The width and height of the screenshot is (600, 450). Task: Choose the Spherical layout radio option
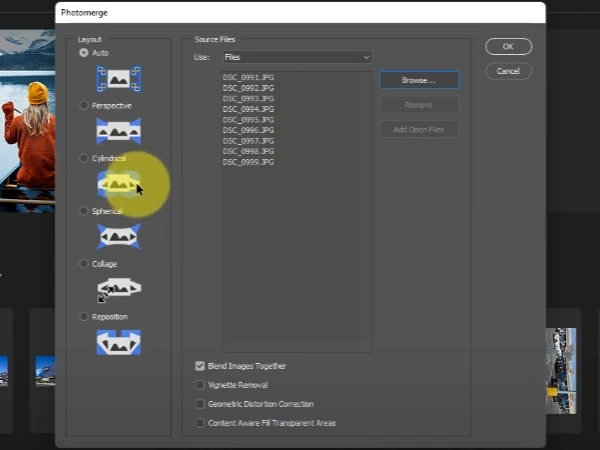[x=83, y=211]
